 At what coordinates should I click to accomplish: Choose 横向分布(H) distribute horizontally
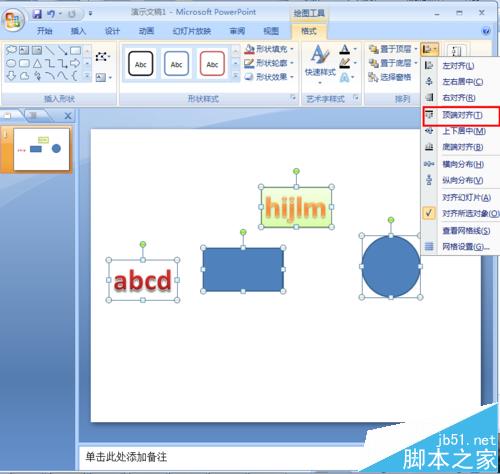(x=461, y=164)
